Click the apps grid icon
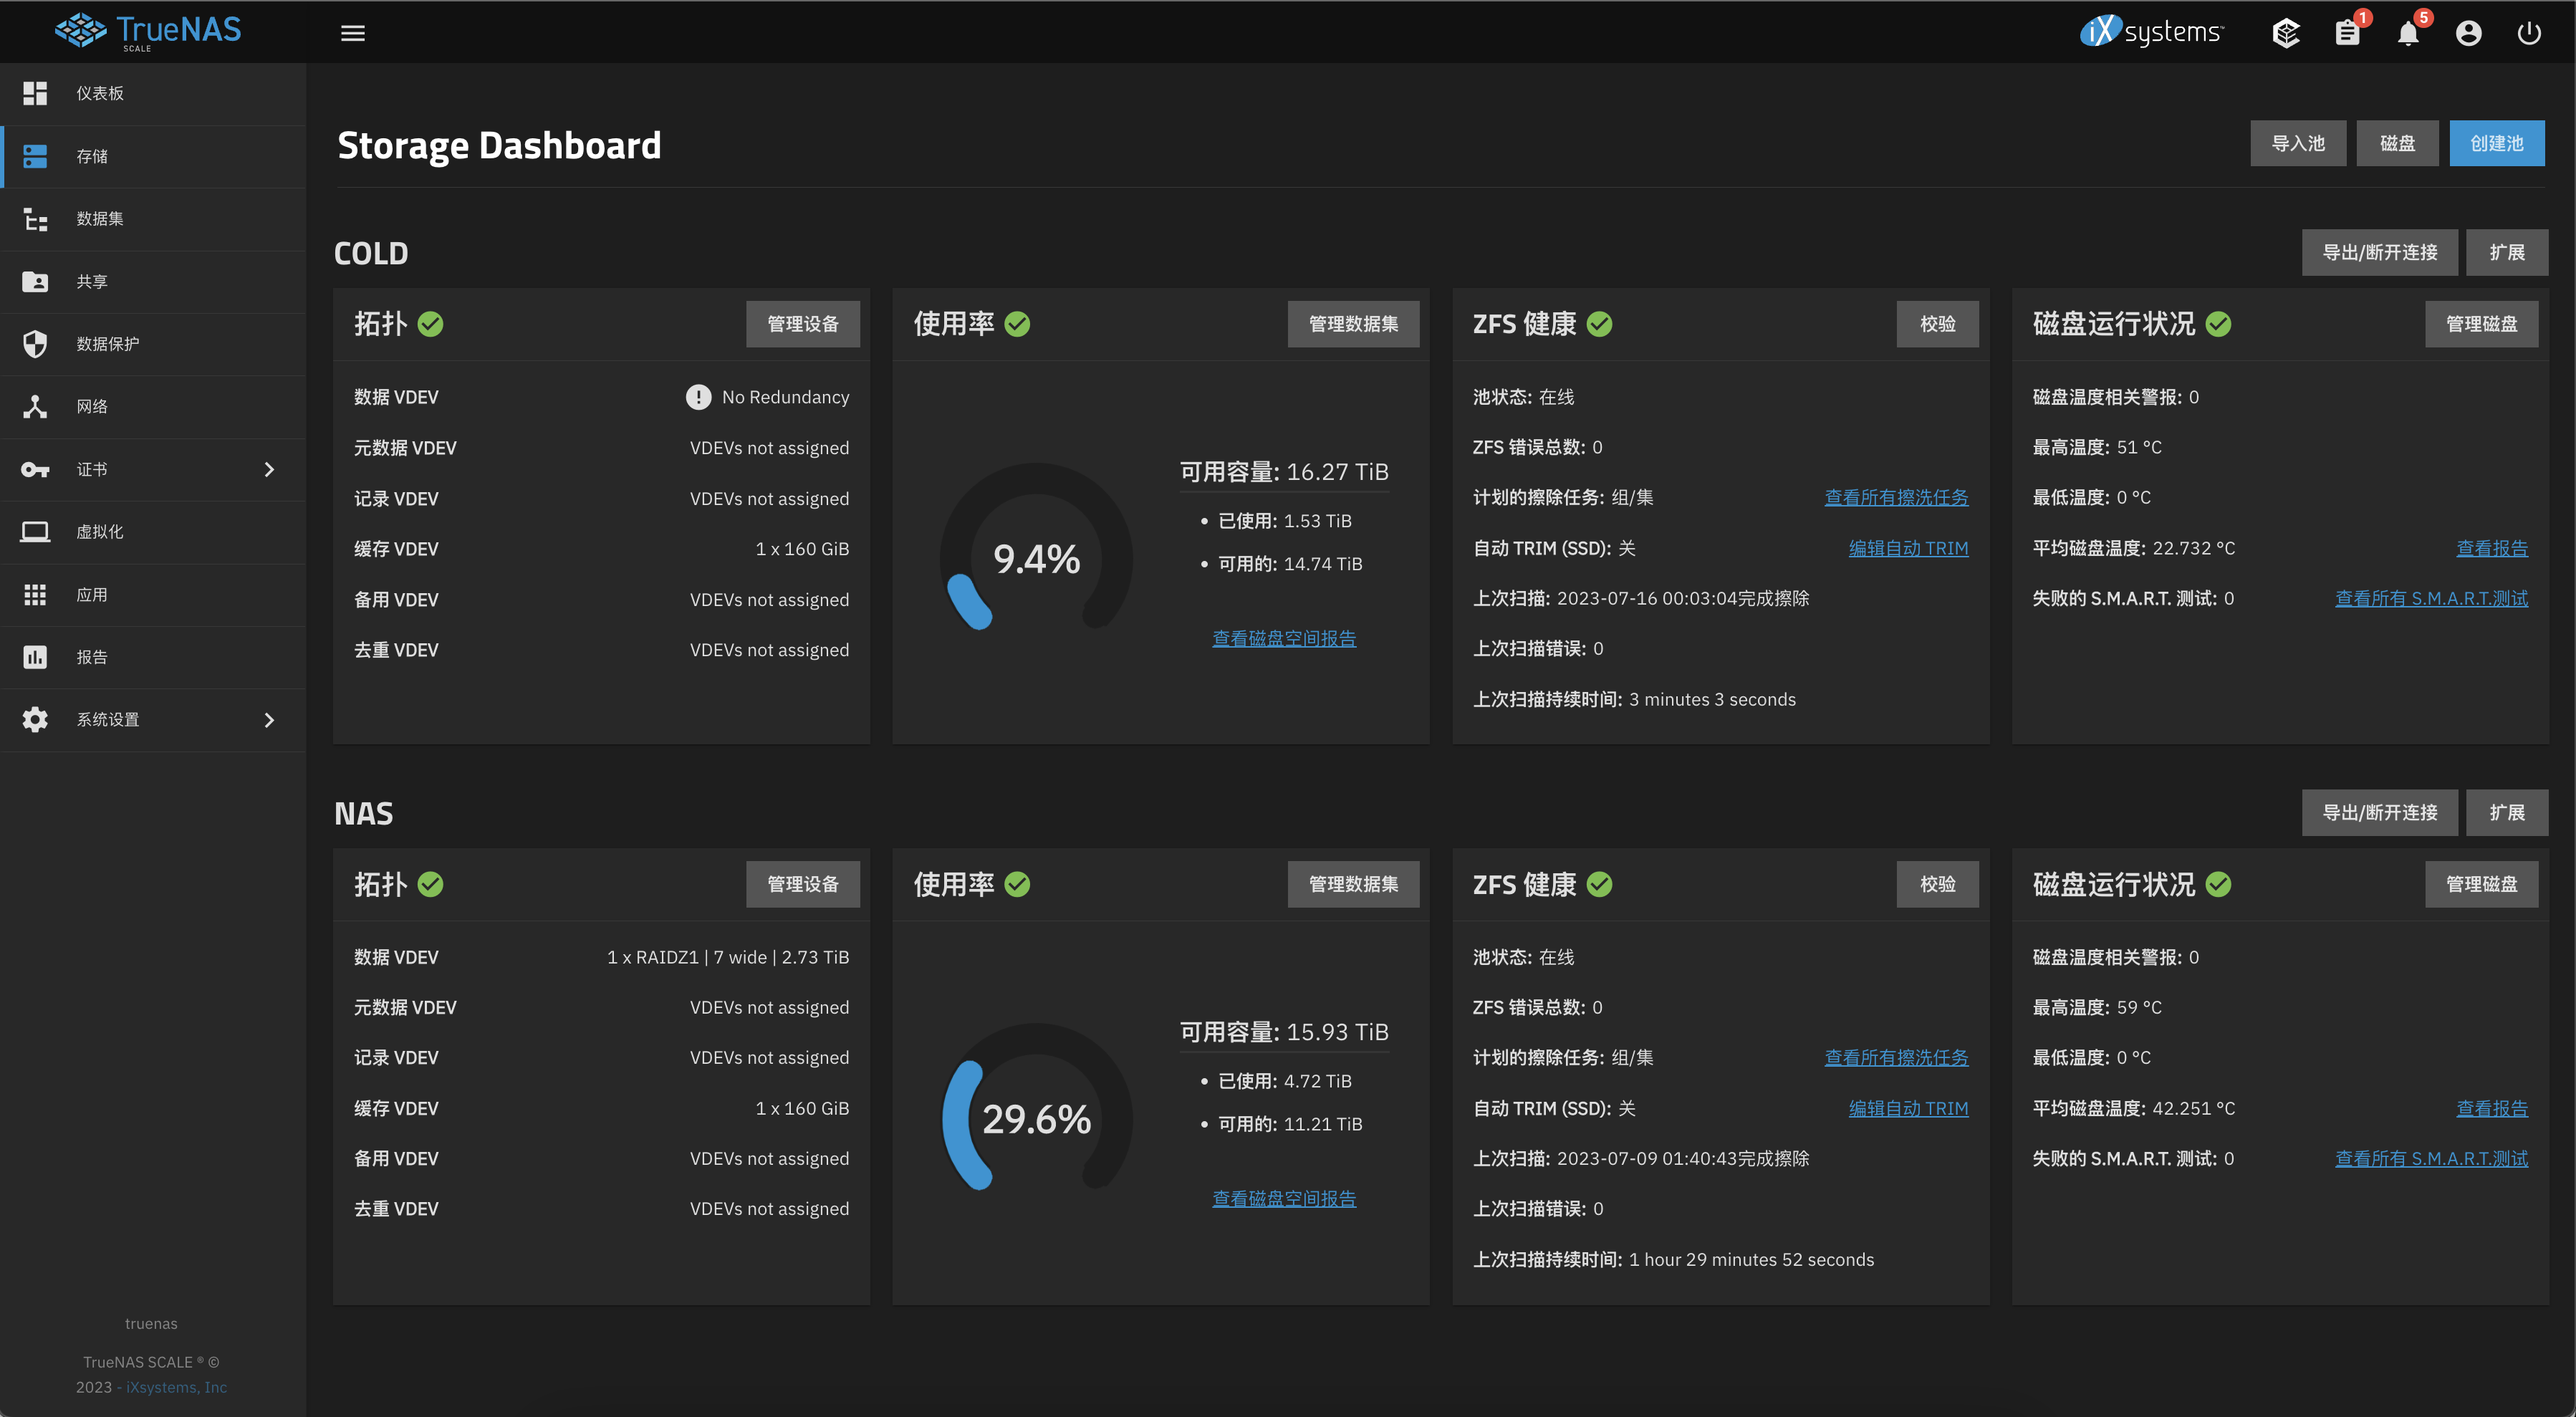The image size is (2576, 1417). coord(35,594)
